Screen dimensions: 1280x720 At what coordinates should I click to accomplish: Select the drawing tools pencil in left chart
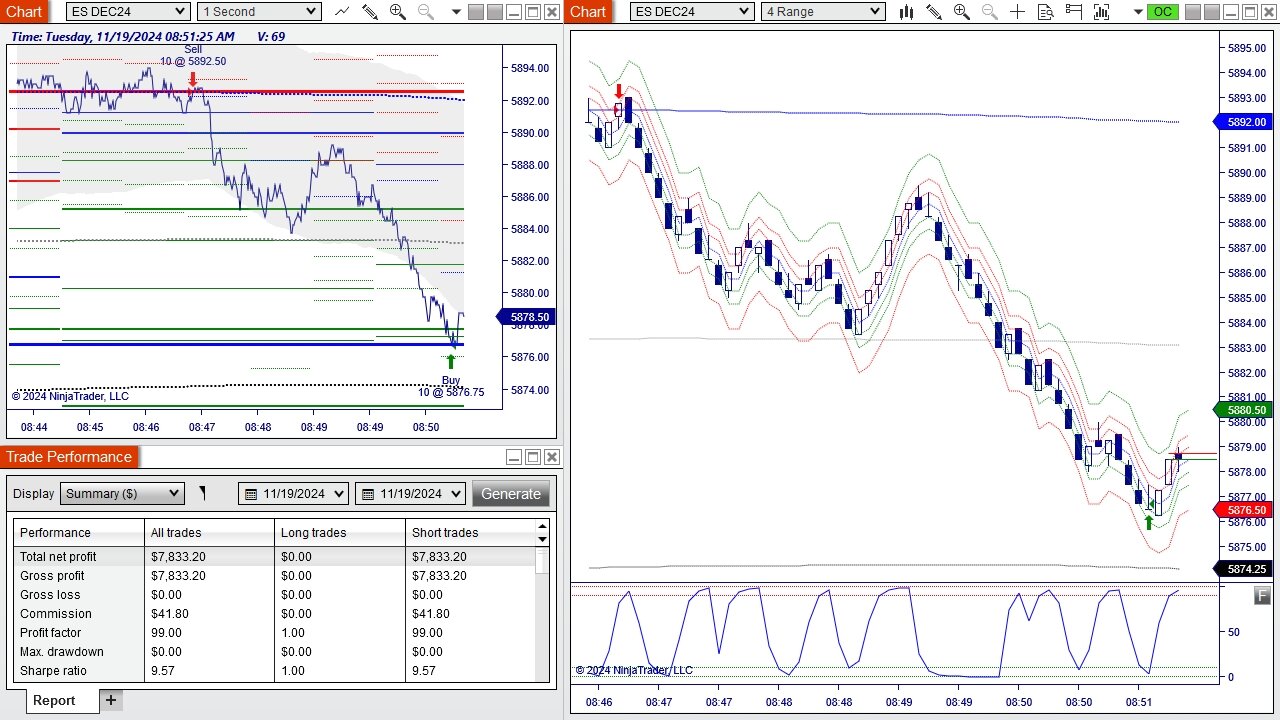[370, 12]
